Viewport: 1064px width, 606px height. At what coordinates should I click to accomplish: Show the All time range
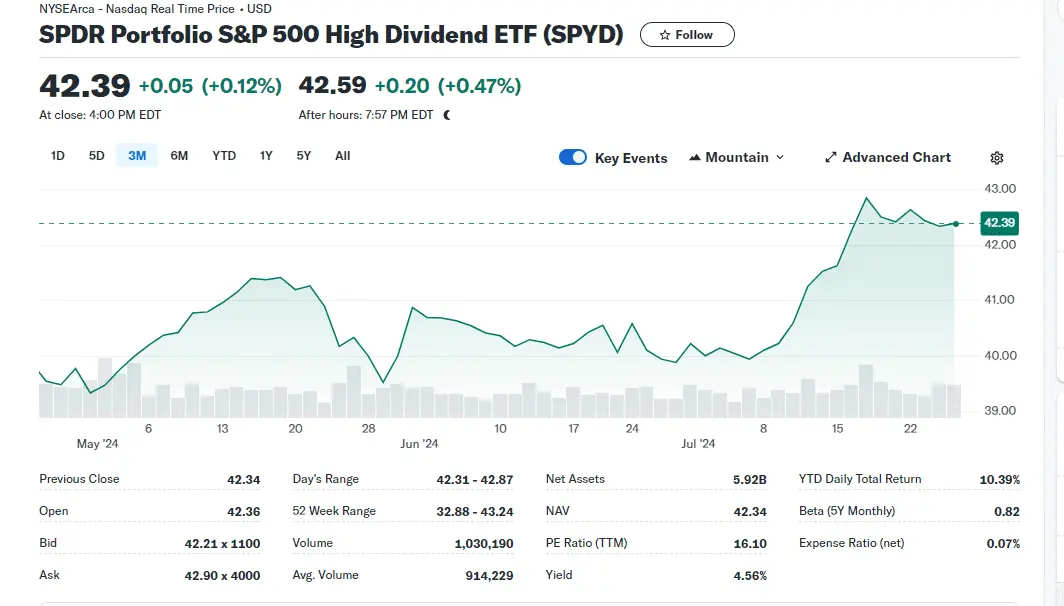(x=342, y=156)
